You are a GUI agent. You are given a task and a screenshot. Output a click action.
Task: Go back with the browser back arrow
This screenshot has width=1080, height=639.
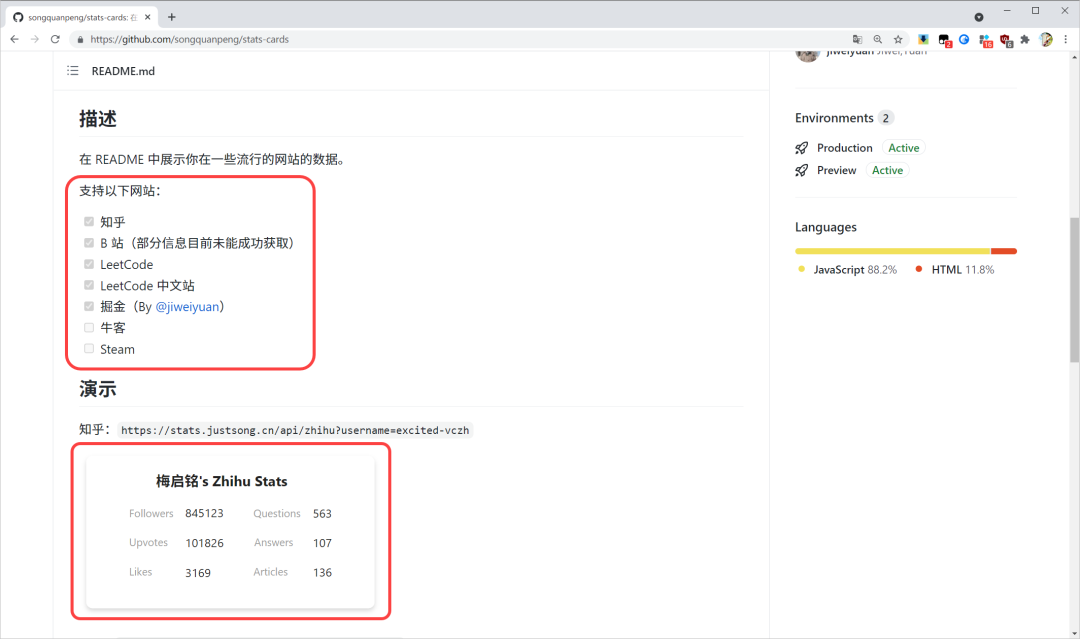pyautogui.click(x=14, y=39)
